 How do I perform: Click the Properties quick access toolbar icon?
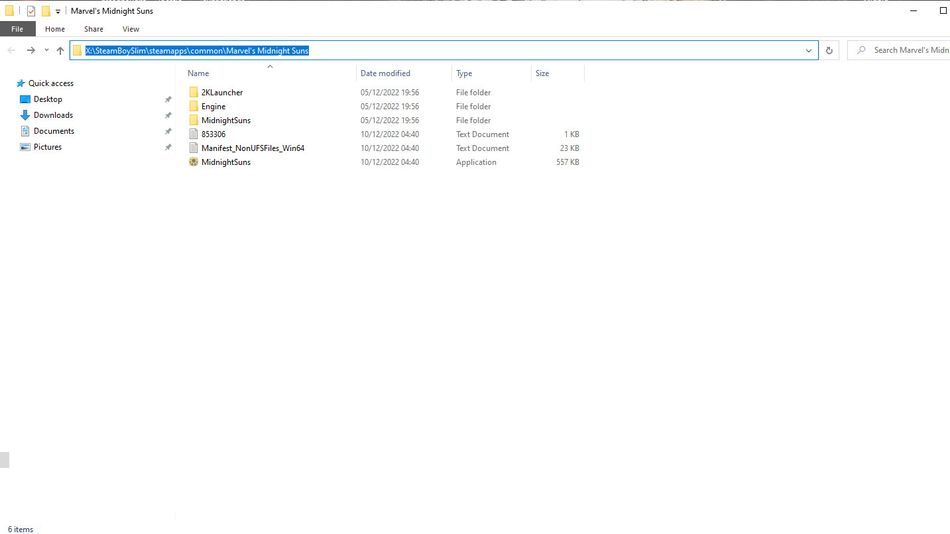pos(30,11)
